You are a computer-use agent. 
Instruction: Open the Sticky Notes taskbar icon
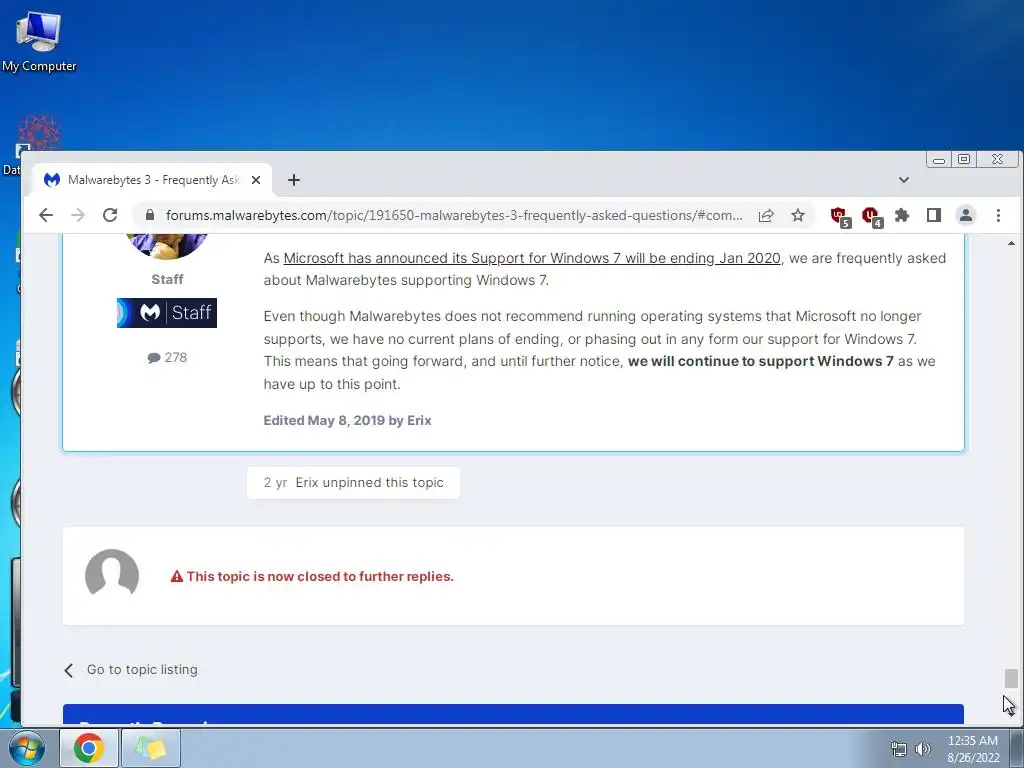click(x=151, y=748)
